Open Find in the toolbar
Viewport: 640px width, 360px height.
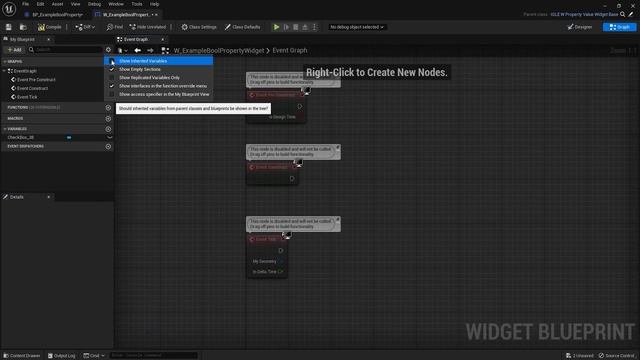point(115,27)
